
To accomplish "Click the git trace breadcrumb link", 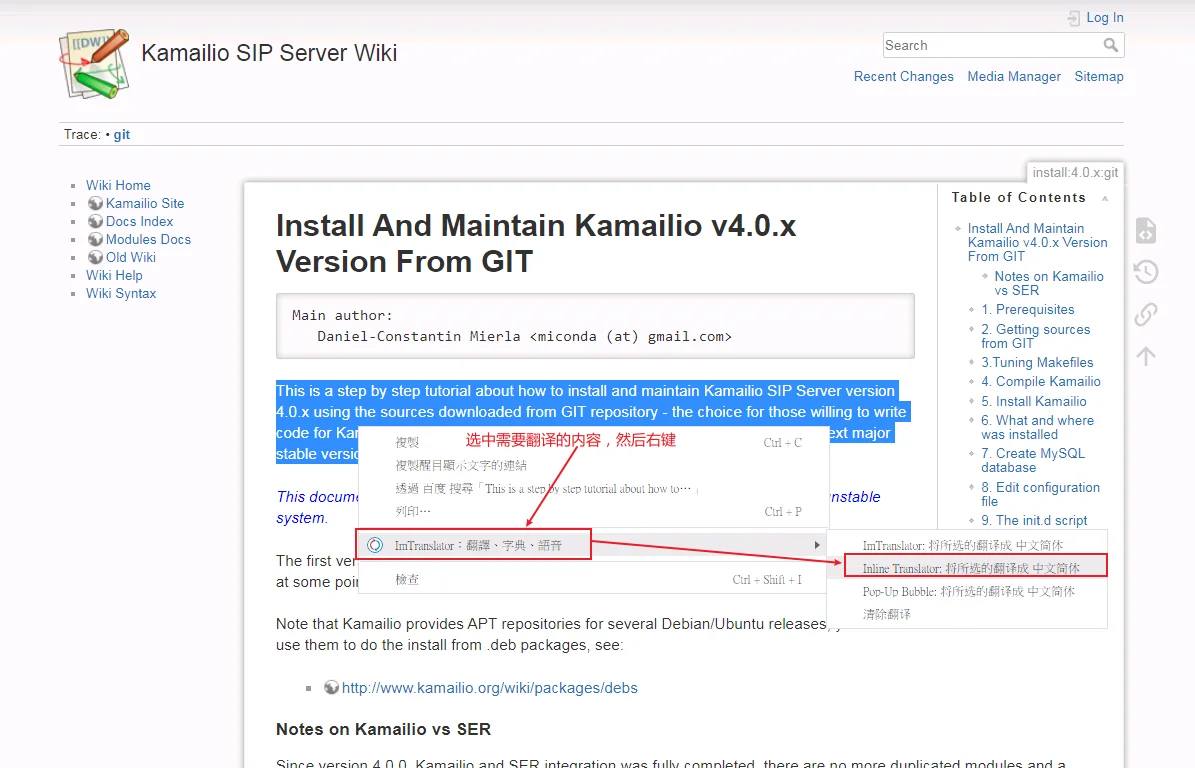I will [x=122, y=135].
